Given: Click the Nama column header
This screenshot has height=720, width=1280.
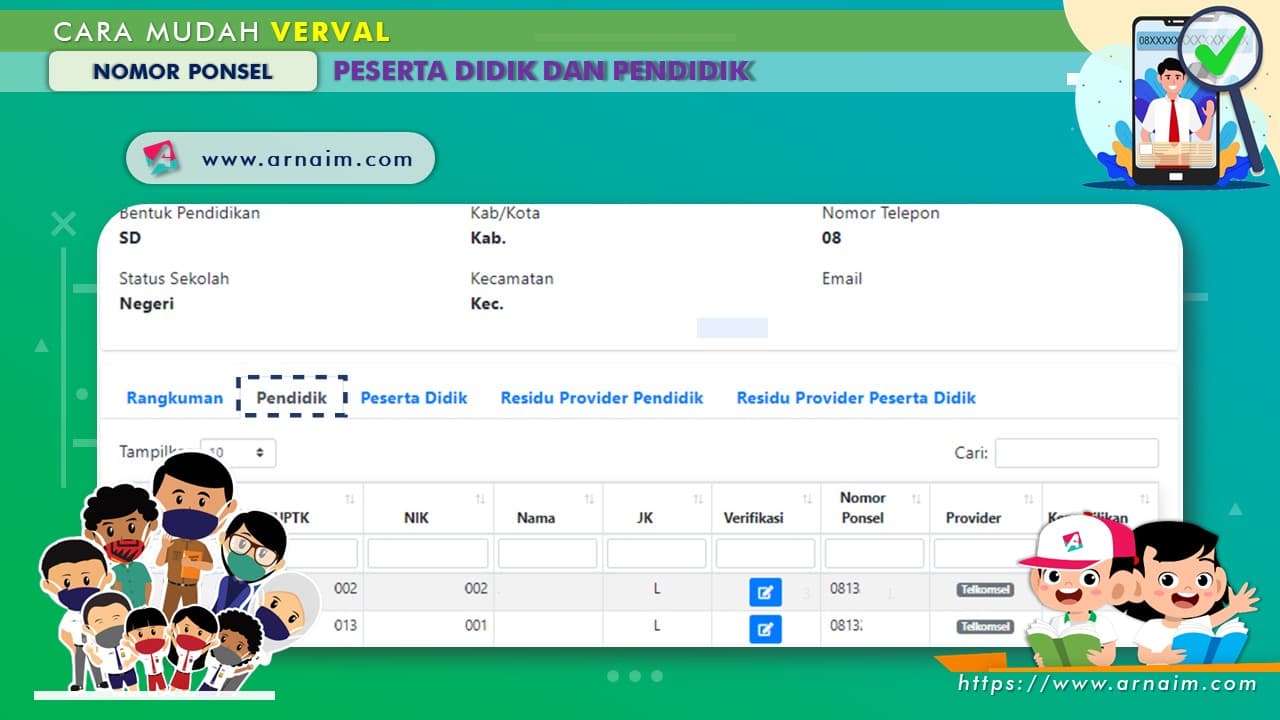Looking at the screenshot, I should [548, 509].
